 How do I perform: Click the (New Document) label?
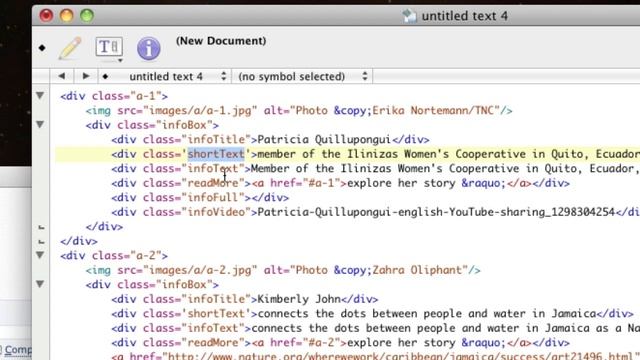tap(221, 41)
